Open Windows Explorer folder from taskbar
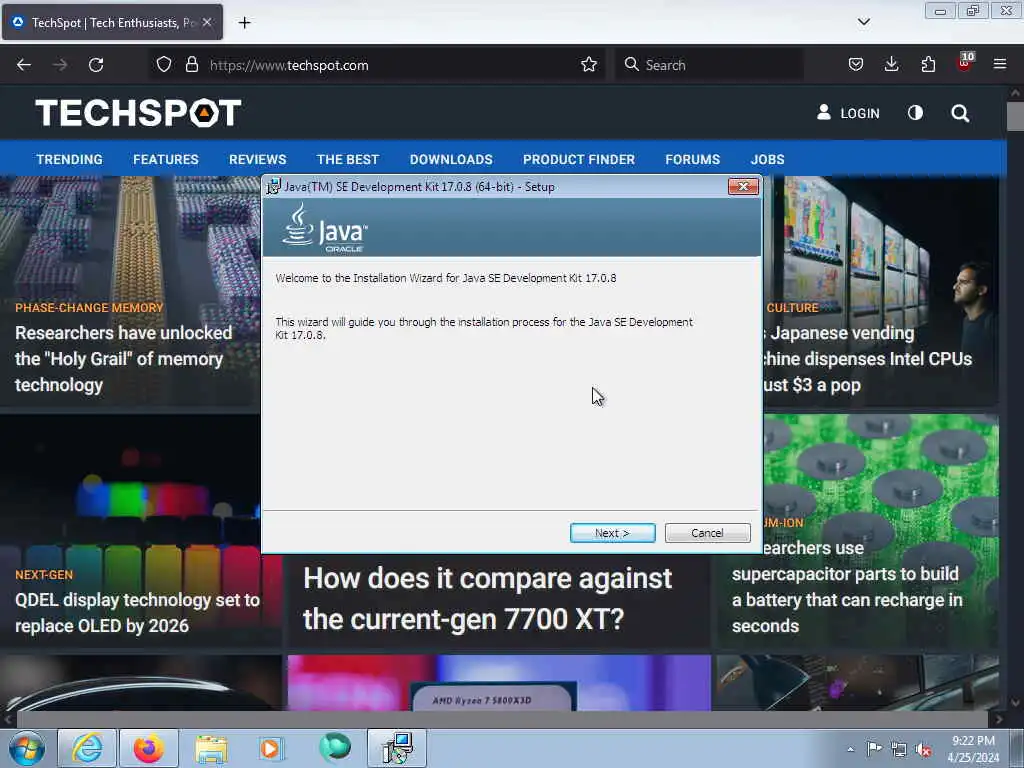The image size is (1024, 768). [211, 748]
